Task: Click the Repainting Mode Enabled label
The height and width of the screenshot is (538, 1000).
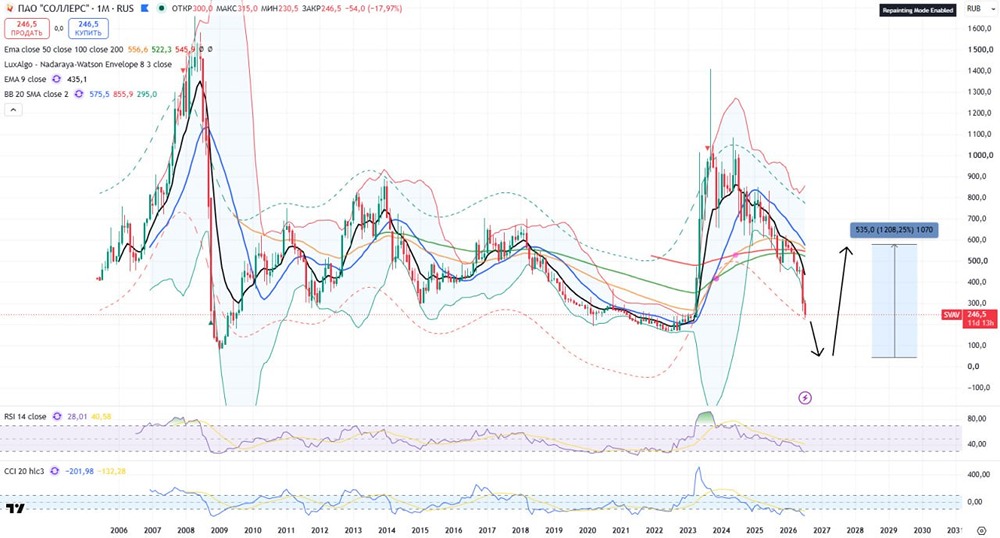Action: click(x=918, y=10)
